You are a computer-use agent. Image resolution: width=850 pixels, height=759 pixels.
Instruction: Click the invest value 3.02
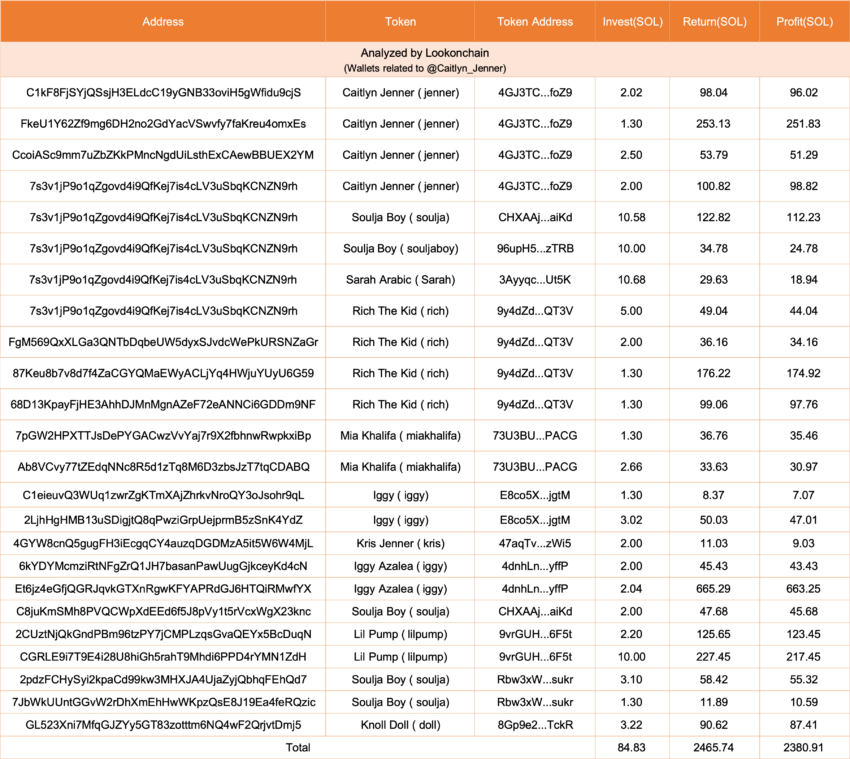click(632, 520)
